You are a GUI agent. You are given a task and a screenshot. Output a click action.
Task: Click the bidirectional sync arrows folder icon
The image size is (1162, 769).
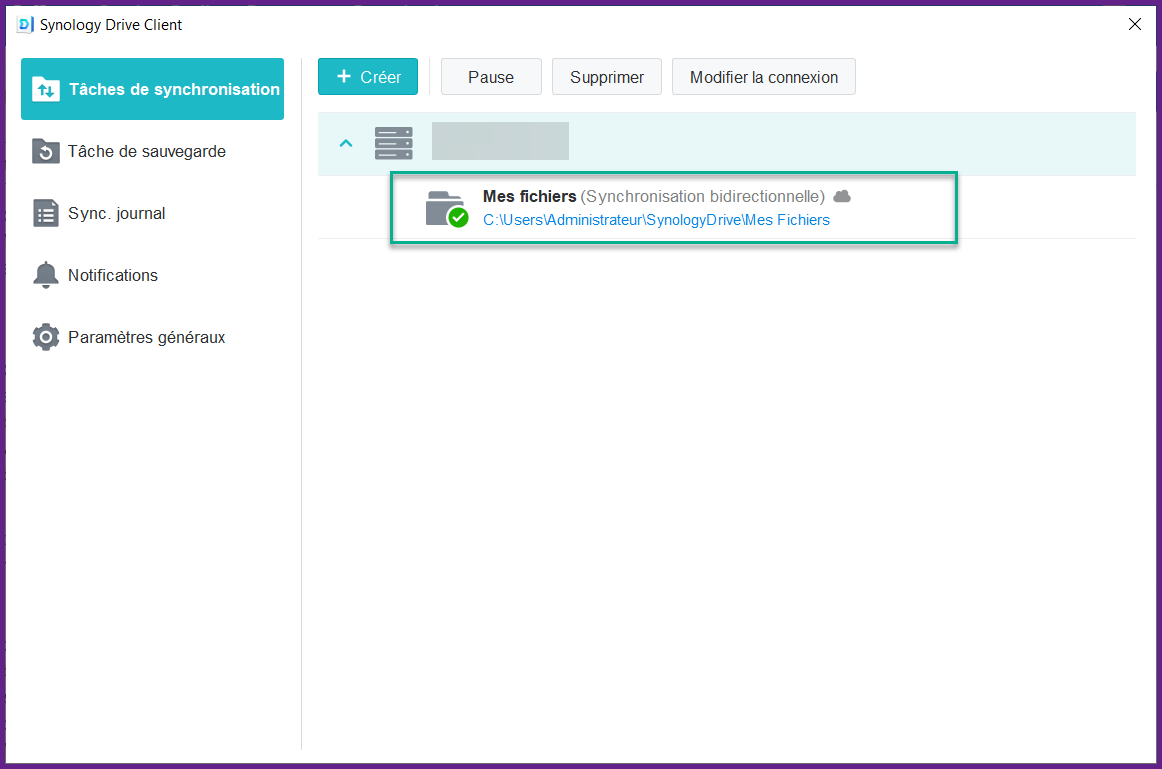point(46,89)
